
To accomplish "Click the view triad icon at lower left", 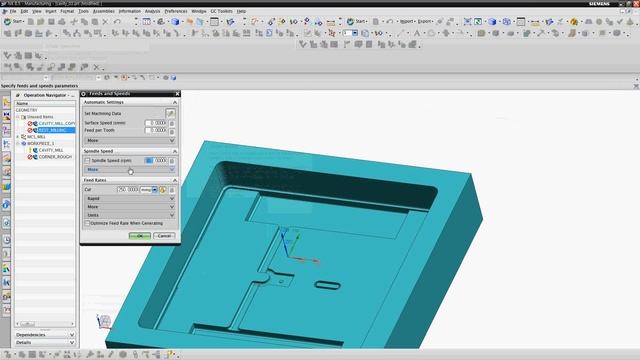I will (104, 321).
